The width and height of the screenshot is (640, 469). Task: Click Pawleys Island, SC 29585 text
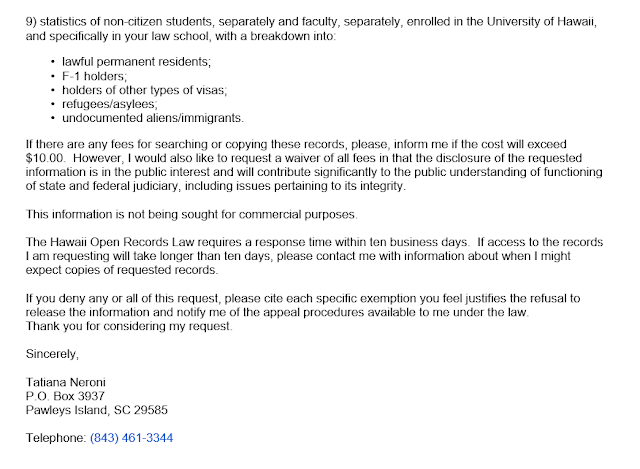pyautogui.click(x=97, y=410)
